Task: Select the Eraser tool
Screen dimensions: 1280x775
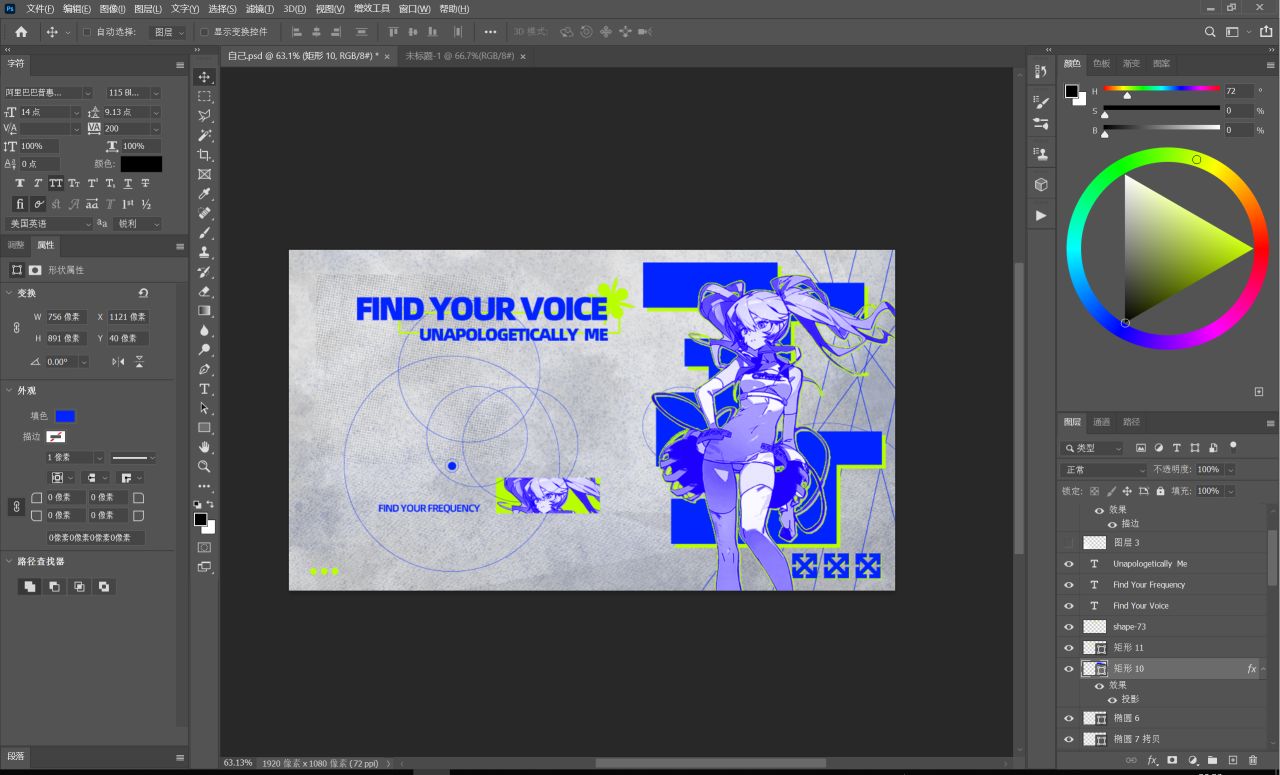Action: [204, 291]
